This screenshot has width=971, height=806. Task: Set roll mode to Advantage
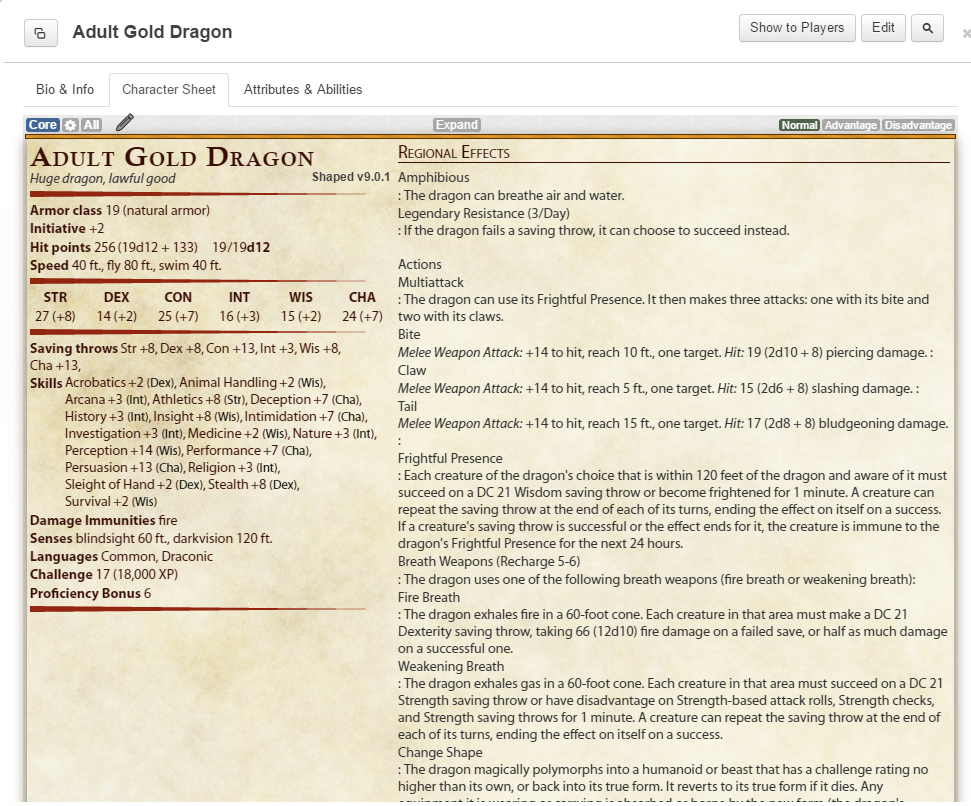850,125
